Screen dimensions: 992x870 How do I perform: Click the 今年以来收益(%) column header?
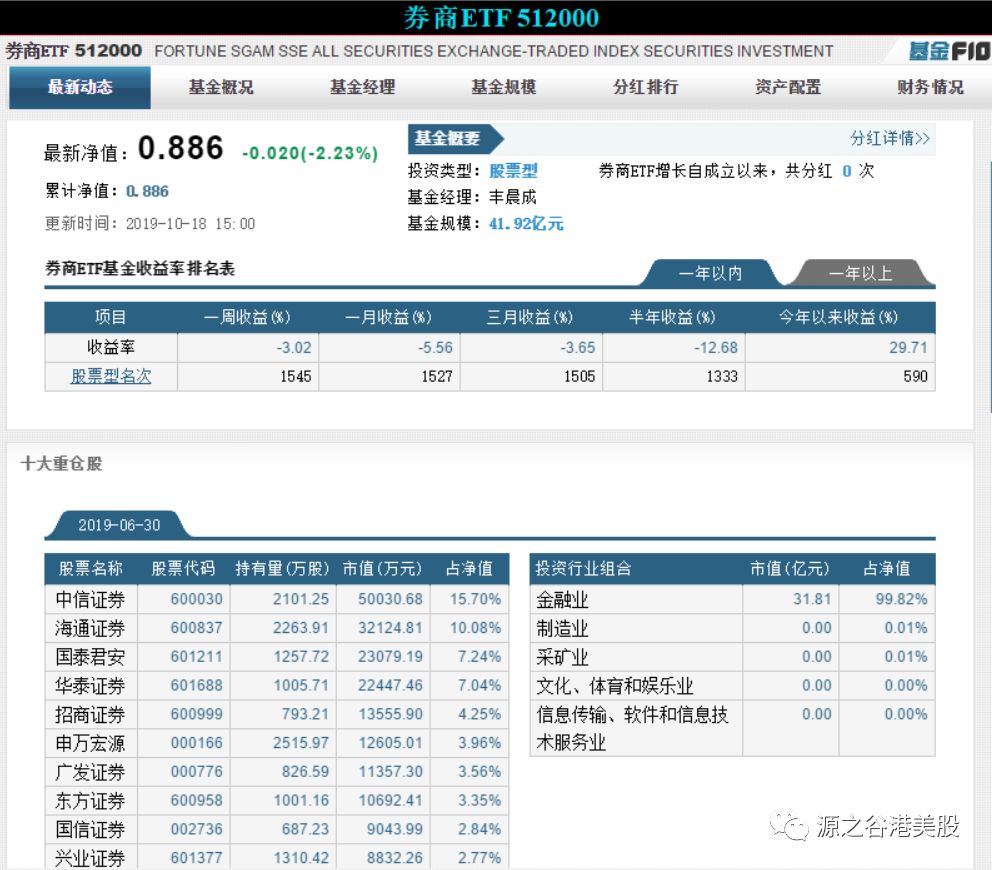click(839, 317)
